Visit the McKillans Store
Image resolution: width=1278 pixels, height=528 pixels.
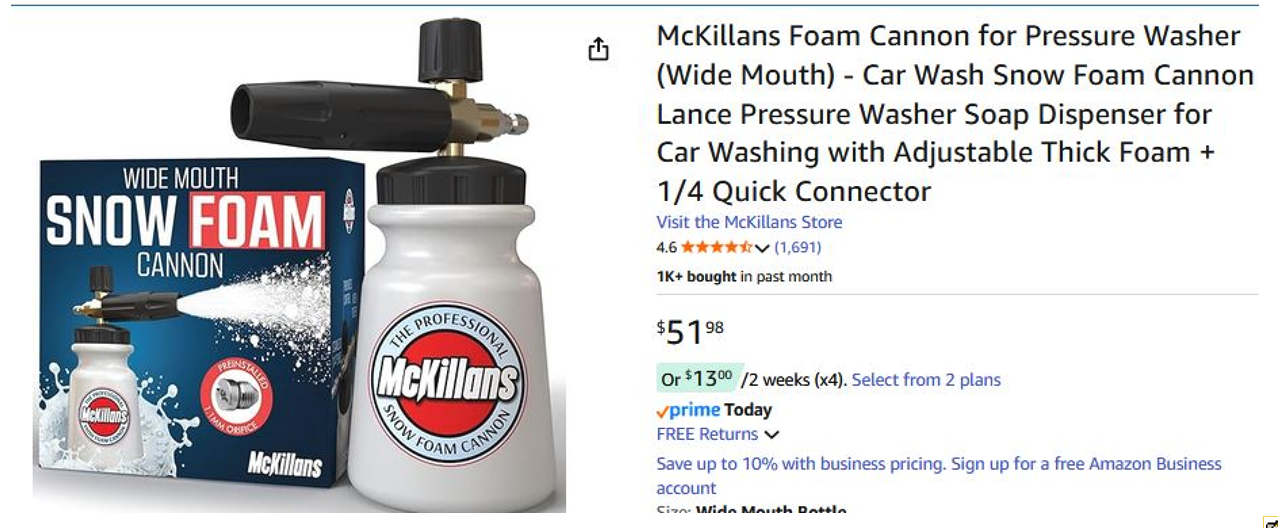point(749,222)
